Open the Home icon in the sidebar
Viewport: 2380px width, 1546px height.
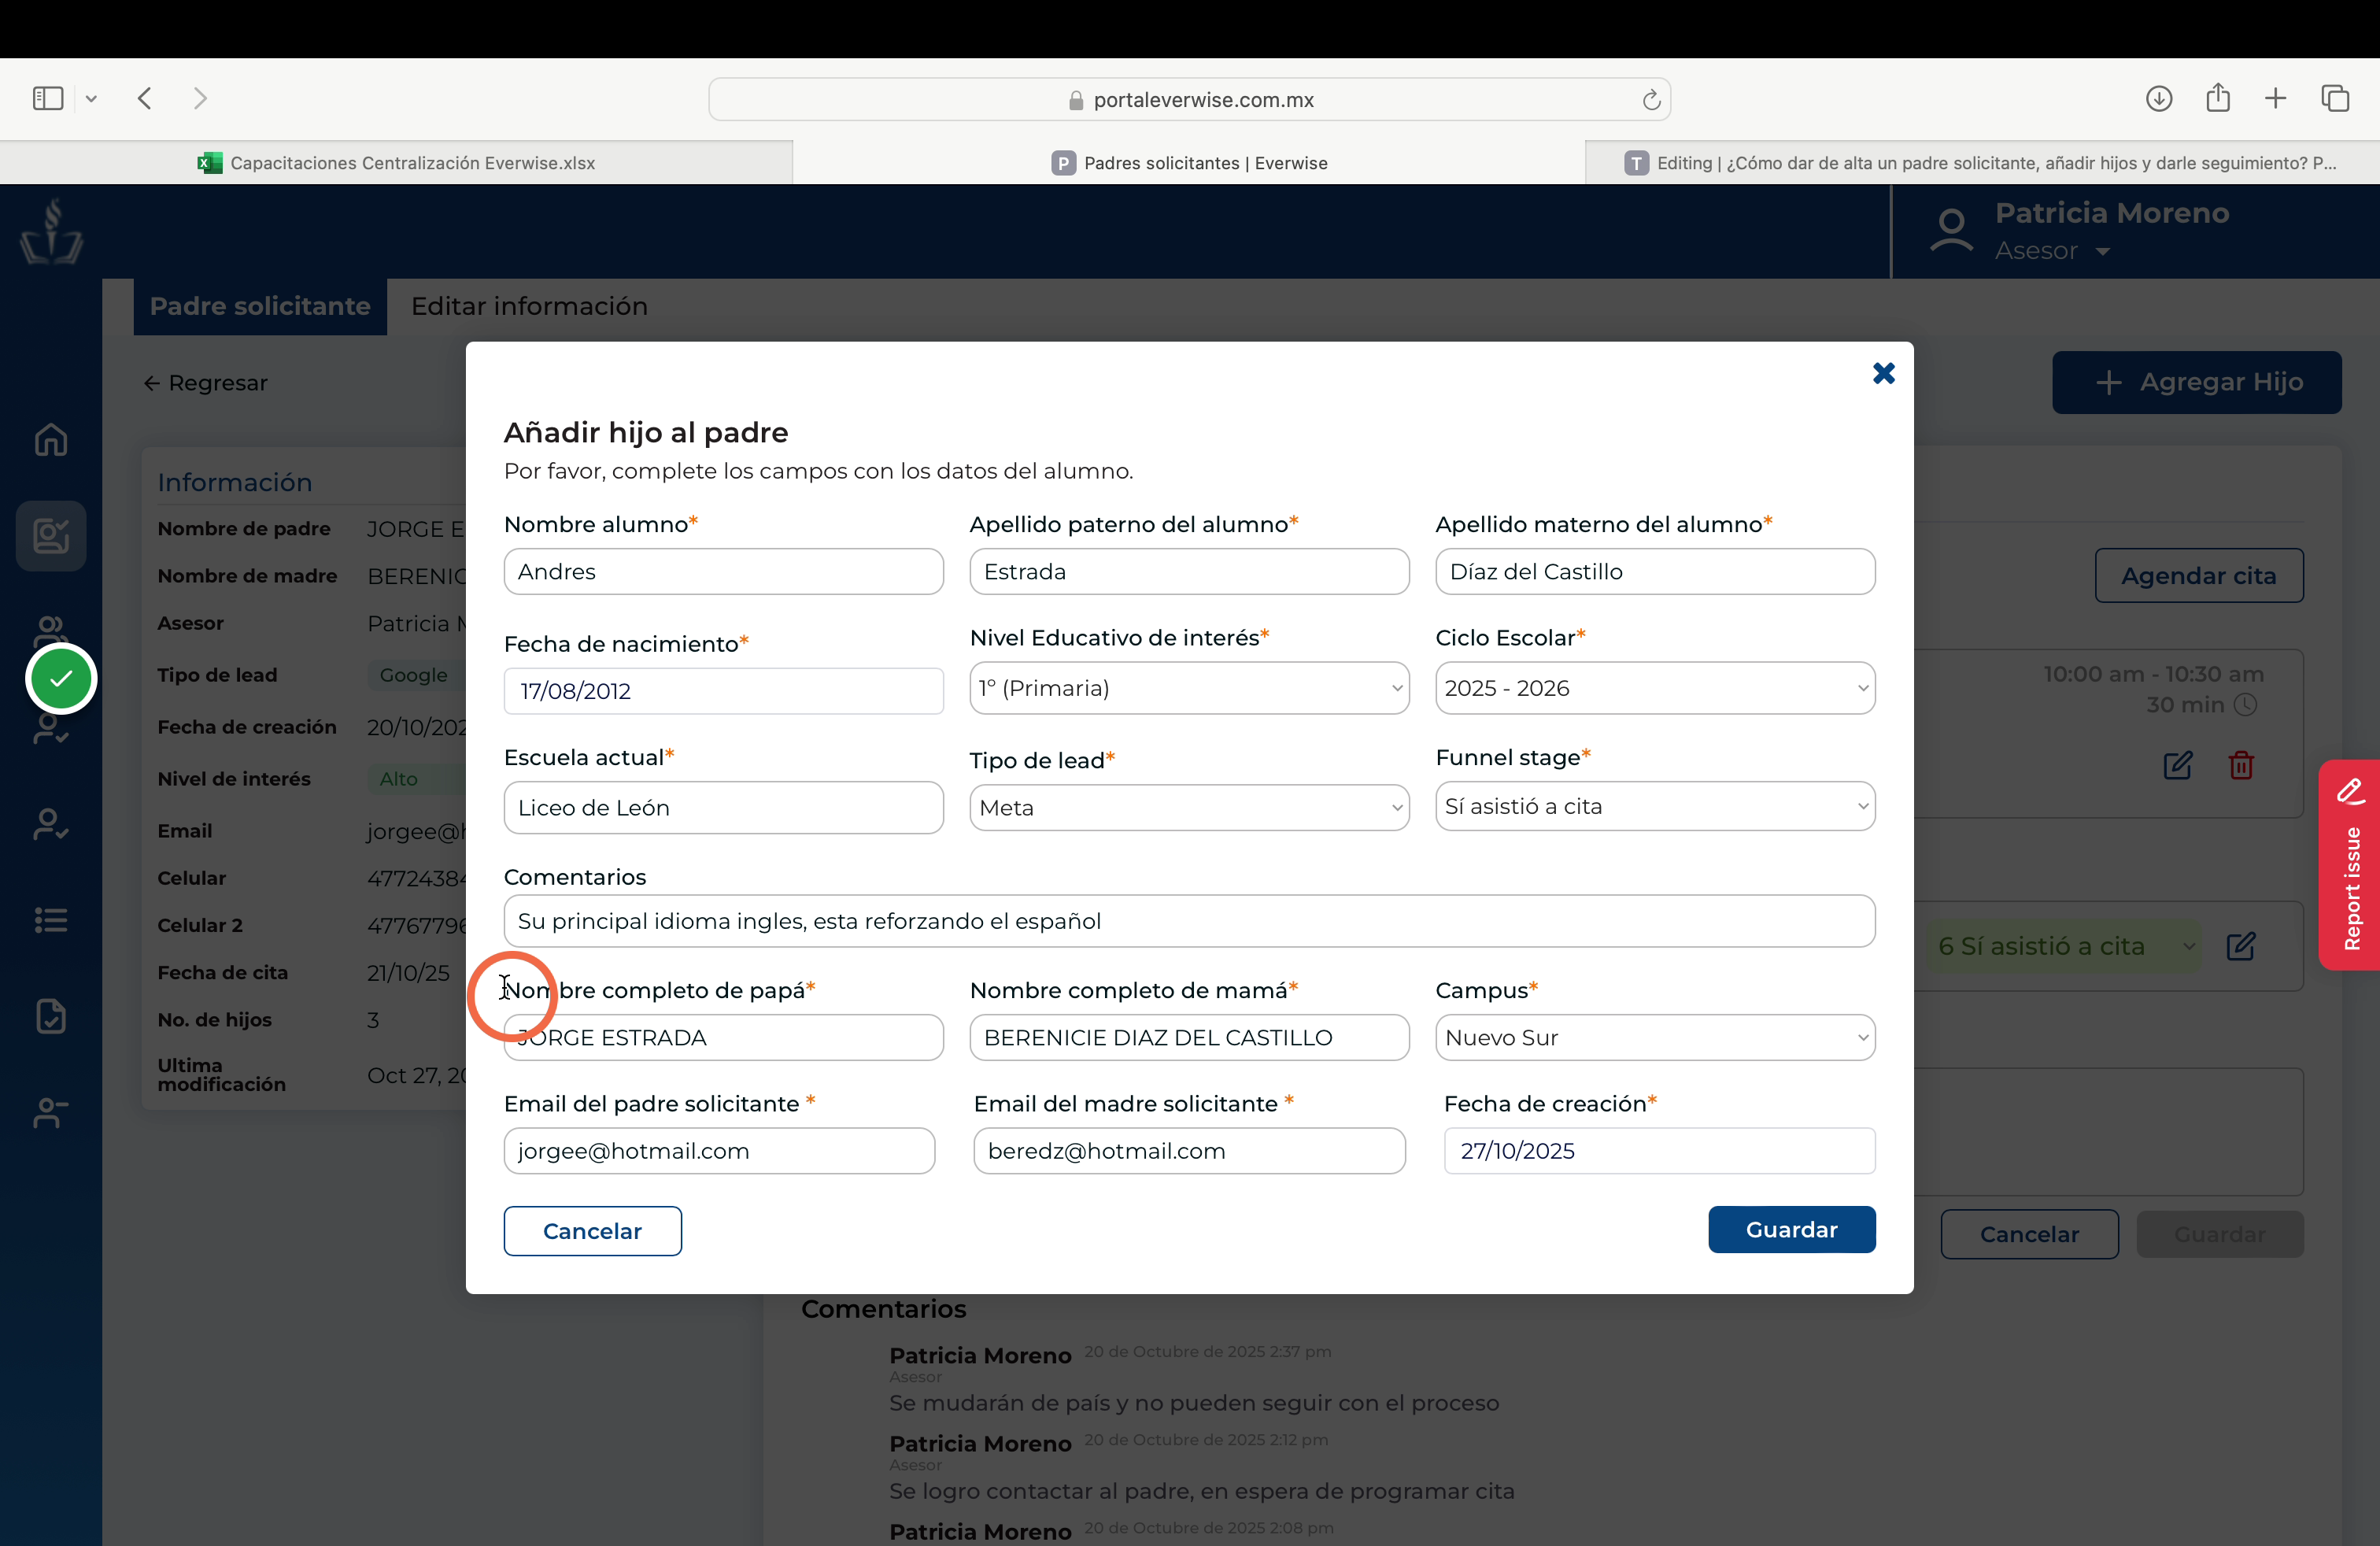[x=51, y=439]
